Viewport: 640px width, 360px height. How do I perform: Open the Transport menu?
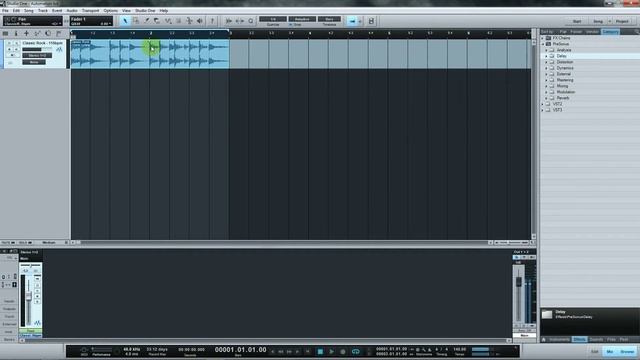[90, 11]
